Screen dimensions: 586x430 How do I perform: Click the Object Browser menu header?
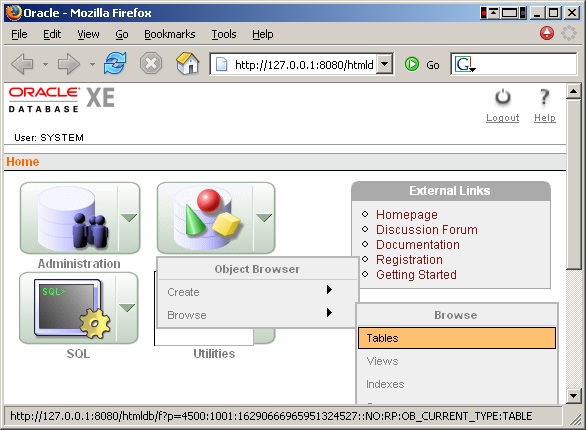(257, 269)
